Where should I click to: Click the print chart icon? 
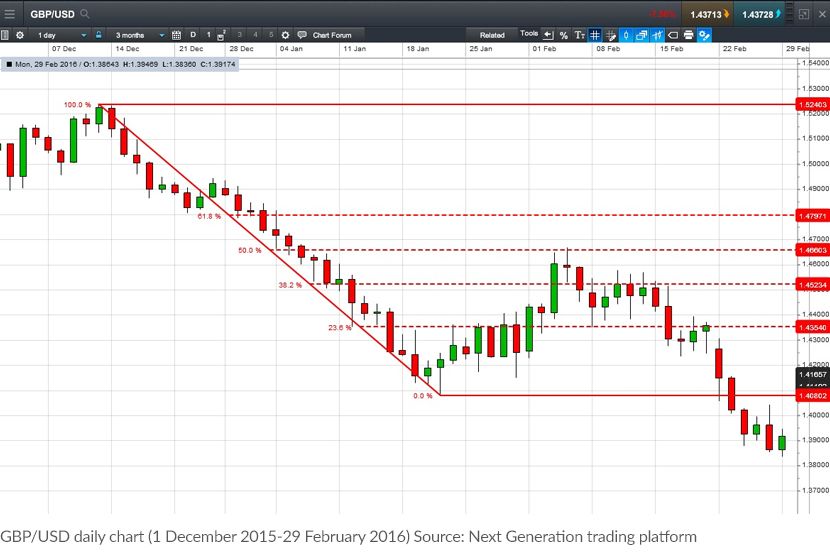[689, 35]
